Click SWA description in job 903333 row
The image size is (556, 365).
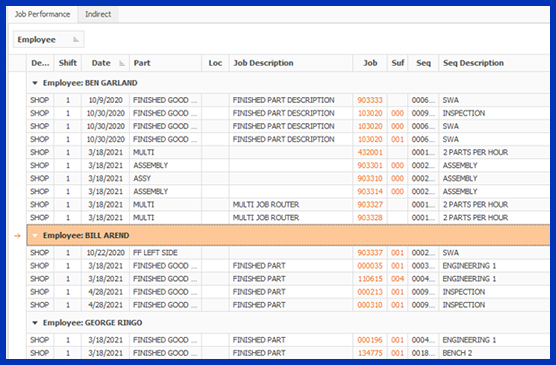[450, 100]
